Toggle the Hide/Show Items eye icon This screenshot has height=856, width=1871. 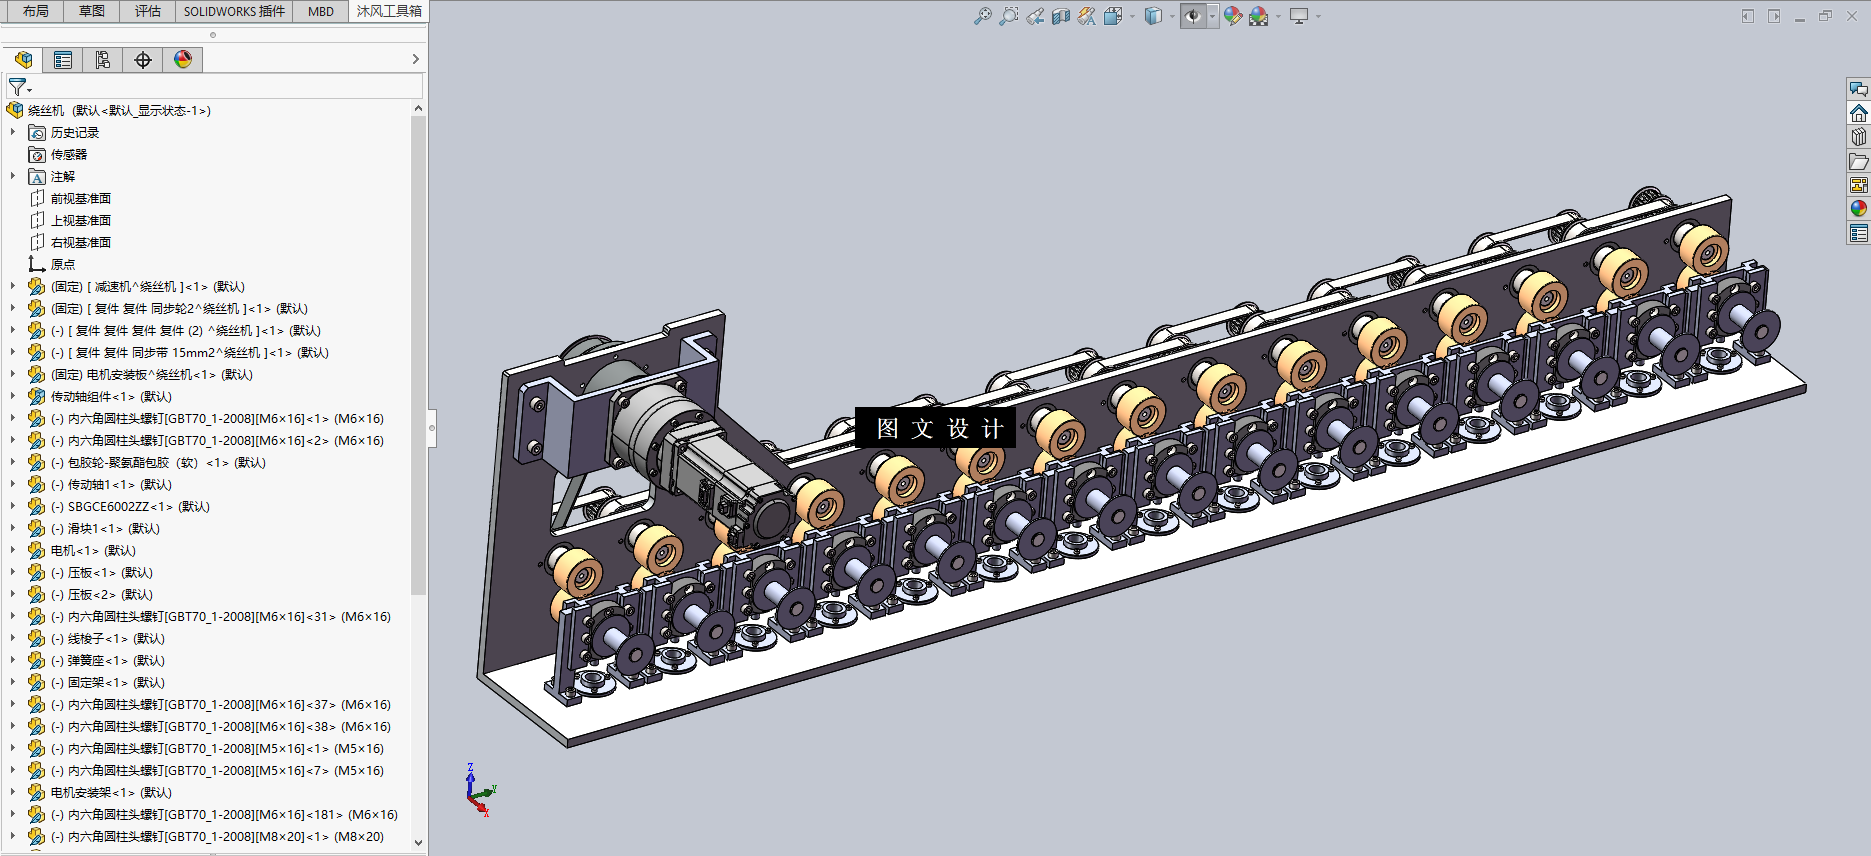1193,16
